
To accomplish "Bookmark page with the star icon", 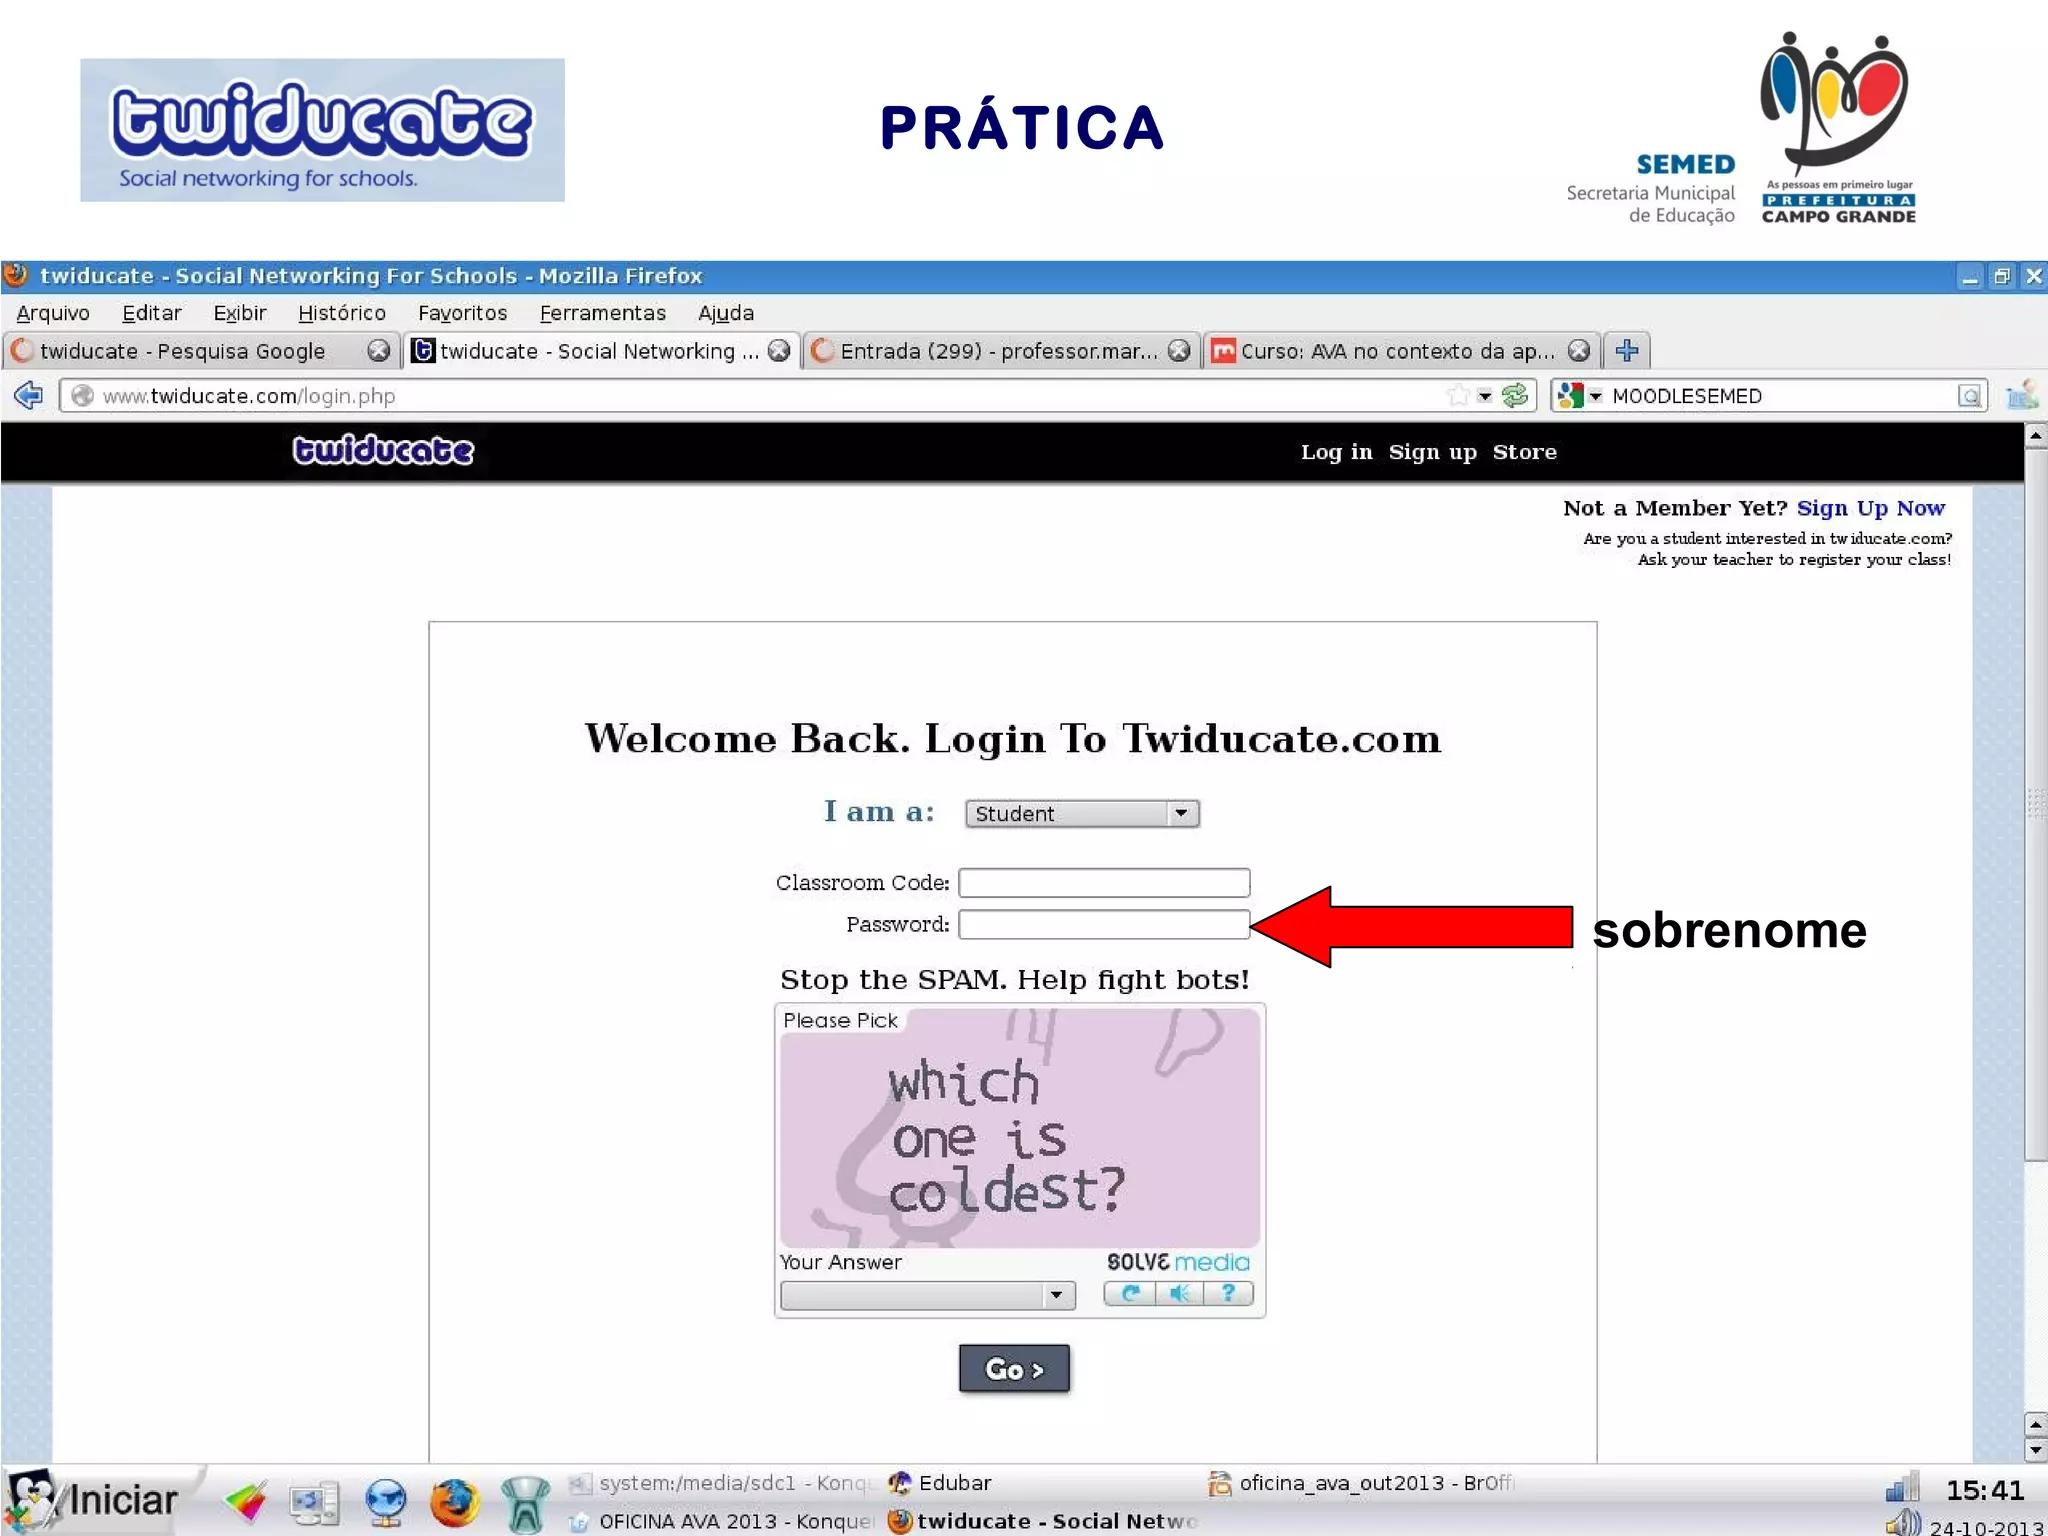I will point(1458,396).
